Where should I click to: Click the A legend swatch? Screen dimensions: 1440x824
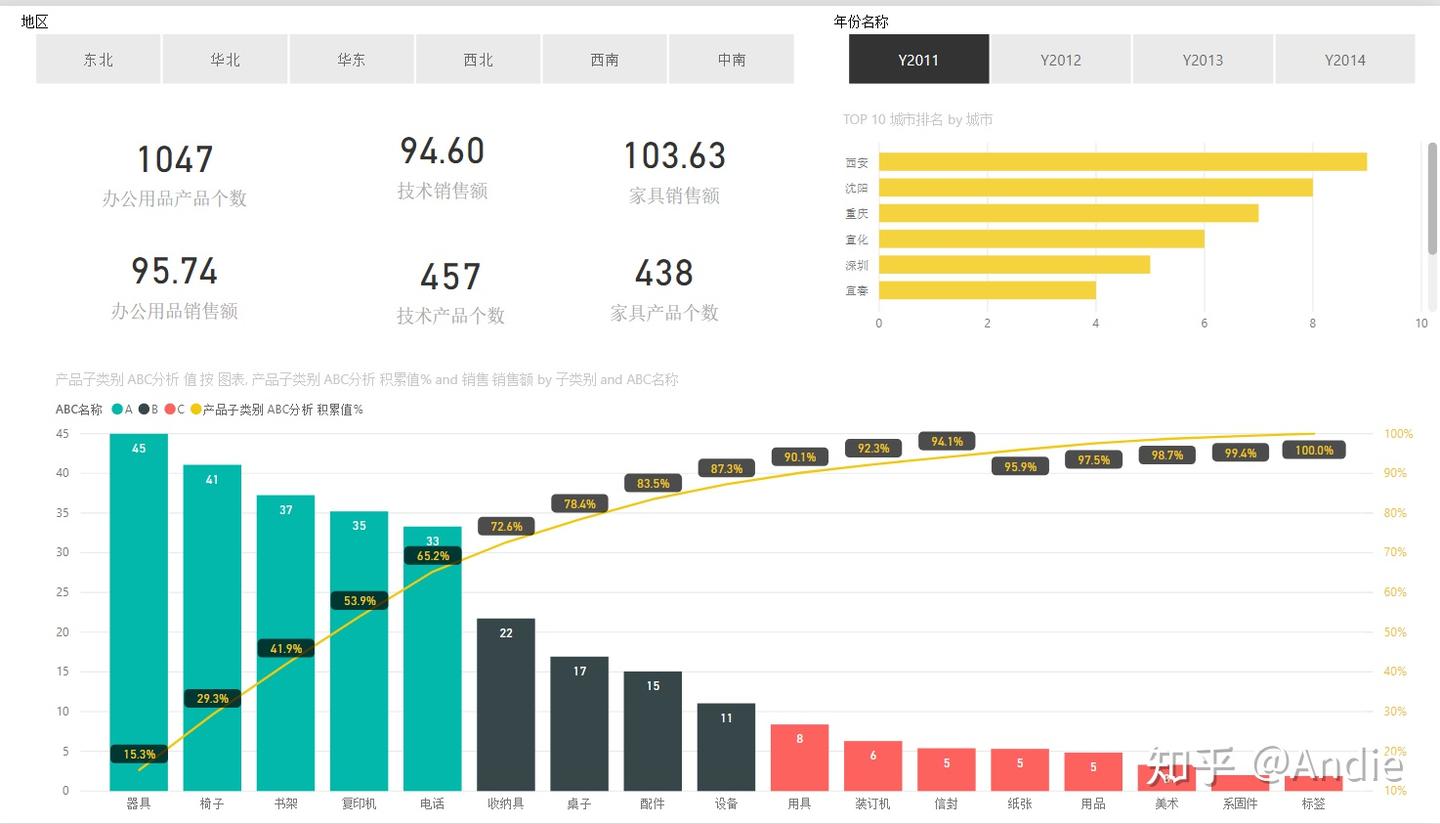click(118, 409)
